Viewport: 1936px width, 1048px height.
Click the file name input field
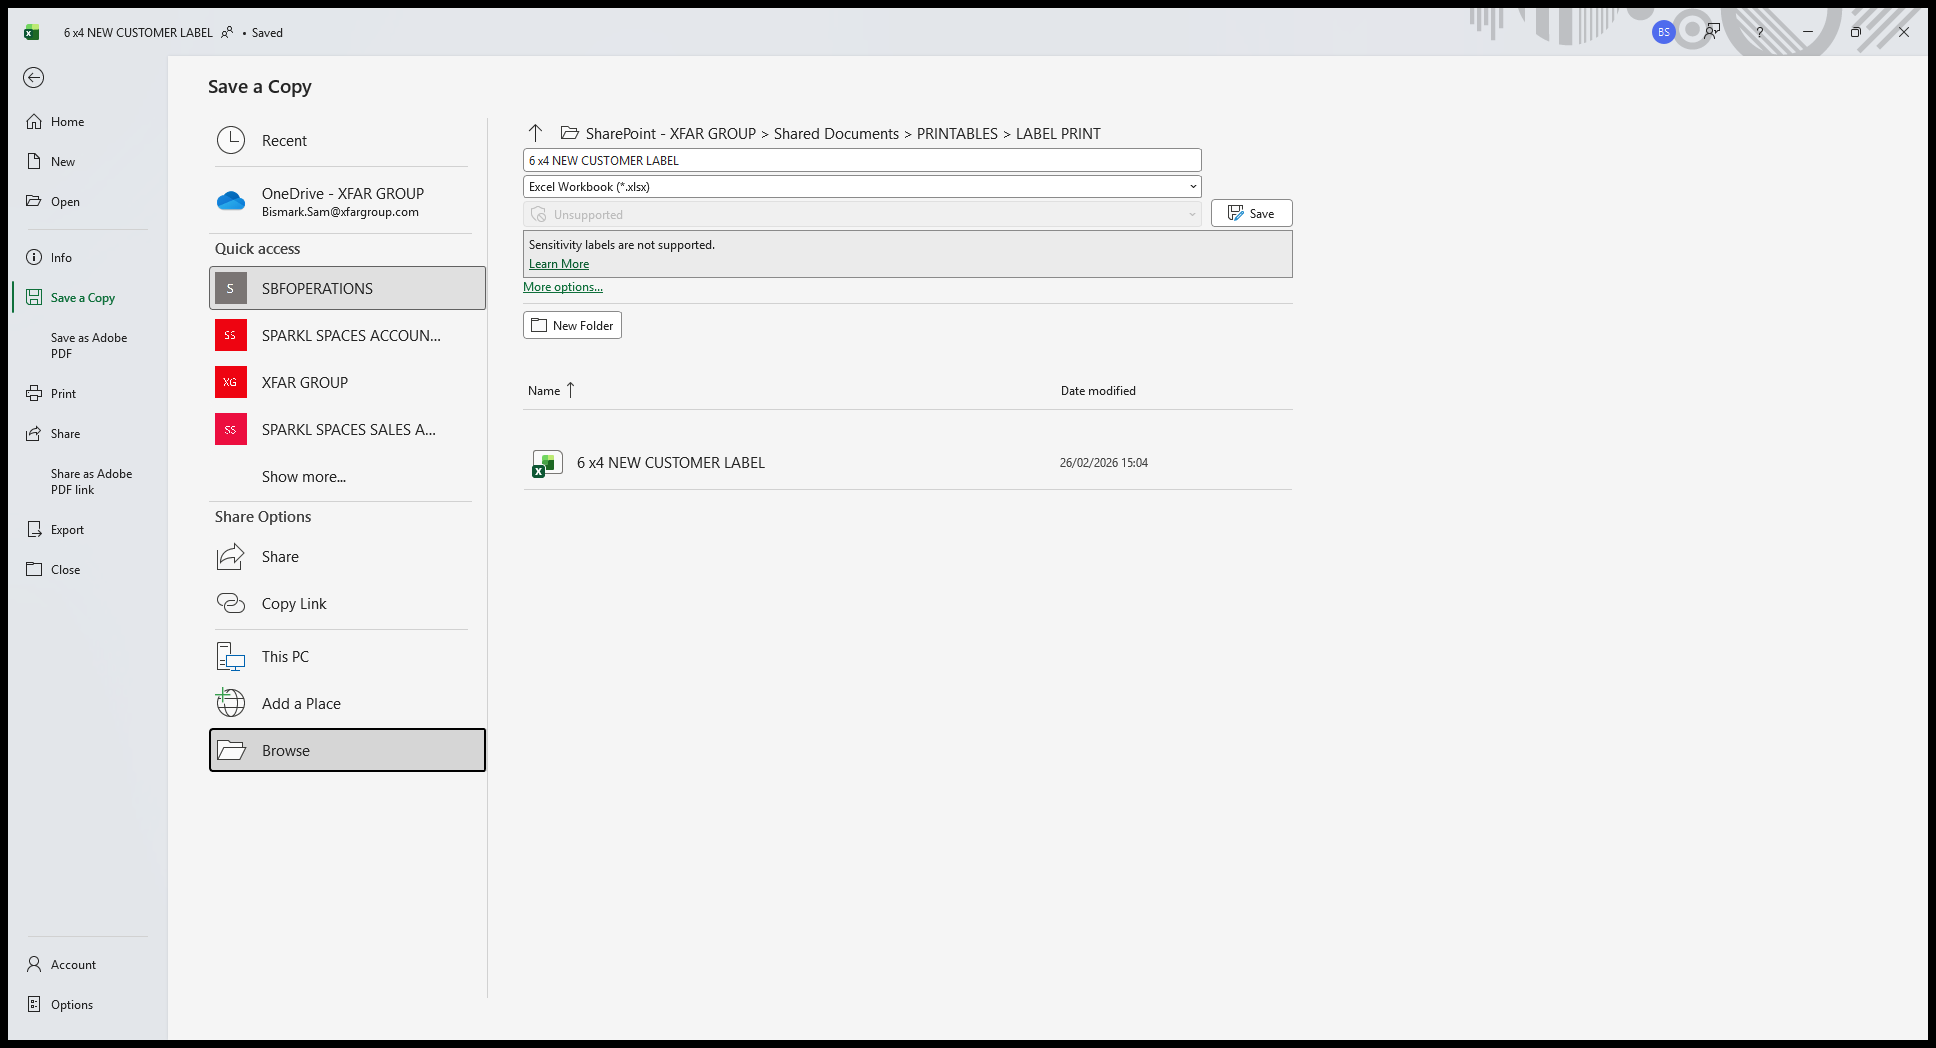coord(860,160)
